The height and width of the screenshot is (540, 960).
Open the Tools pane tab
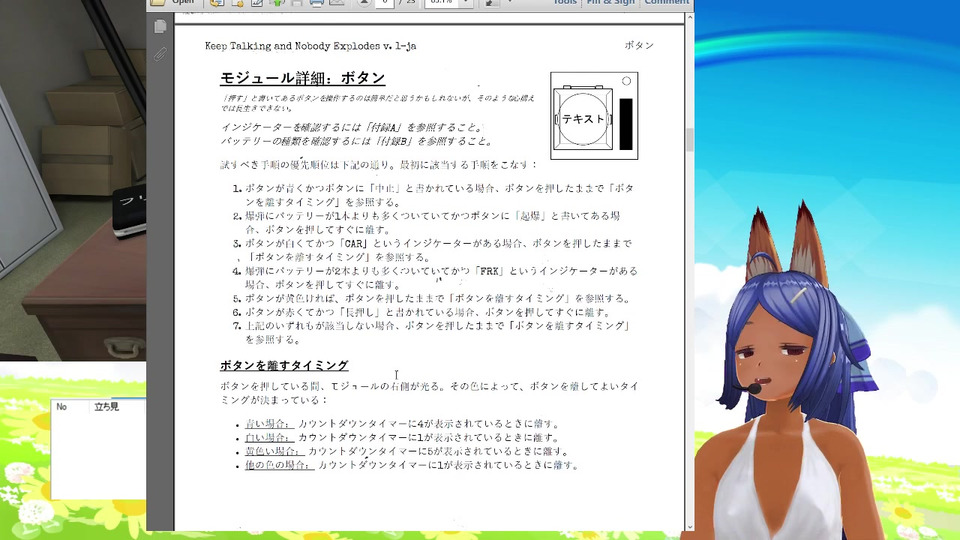click(x=564, y=2)
